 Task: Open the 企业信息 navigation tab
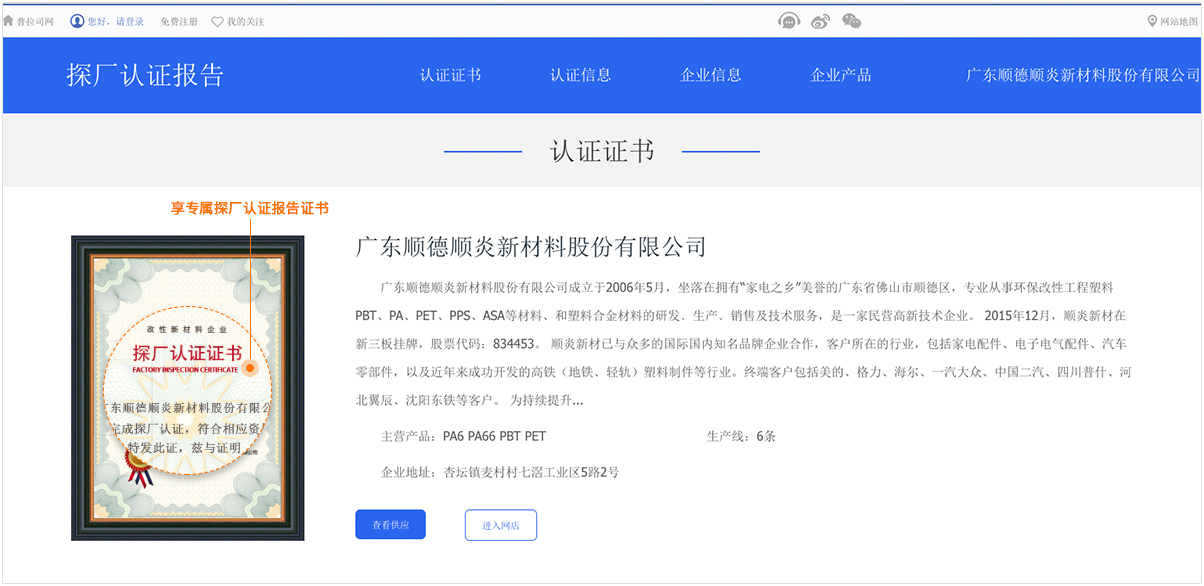[710, 75]
